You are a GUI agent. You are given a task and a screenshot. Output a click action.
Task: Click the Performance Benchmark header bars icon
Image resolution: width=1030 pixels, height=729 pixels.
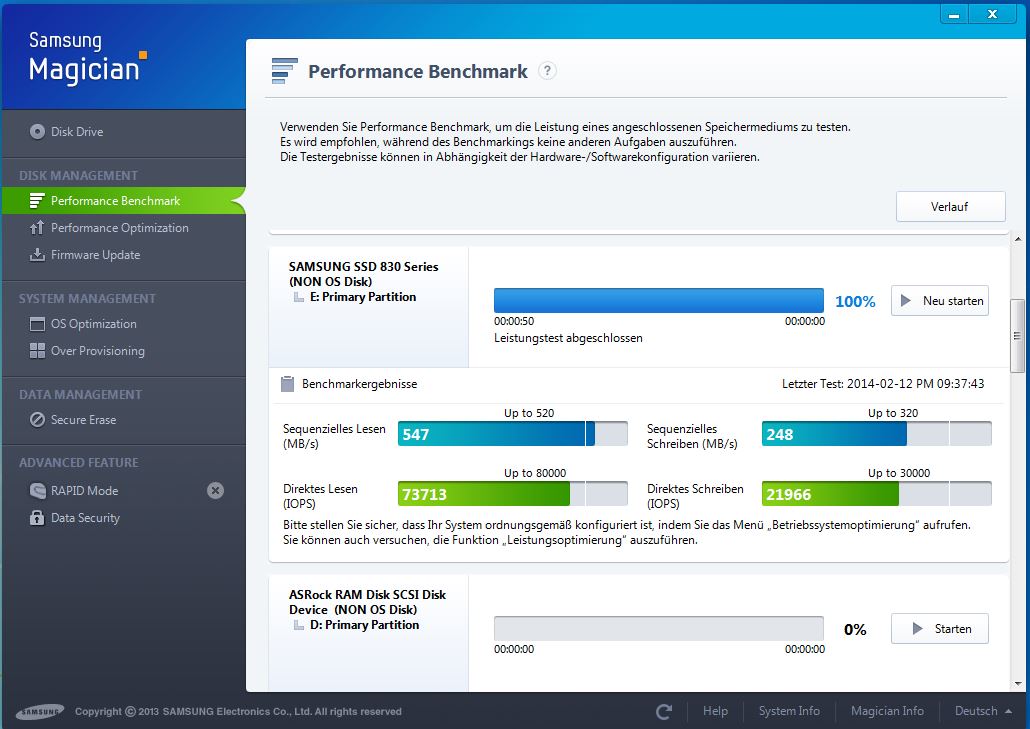(x=284, y=71)
